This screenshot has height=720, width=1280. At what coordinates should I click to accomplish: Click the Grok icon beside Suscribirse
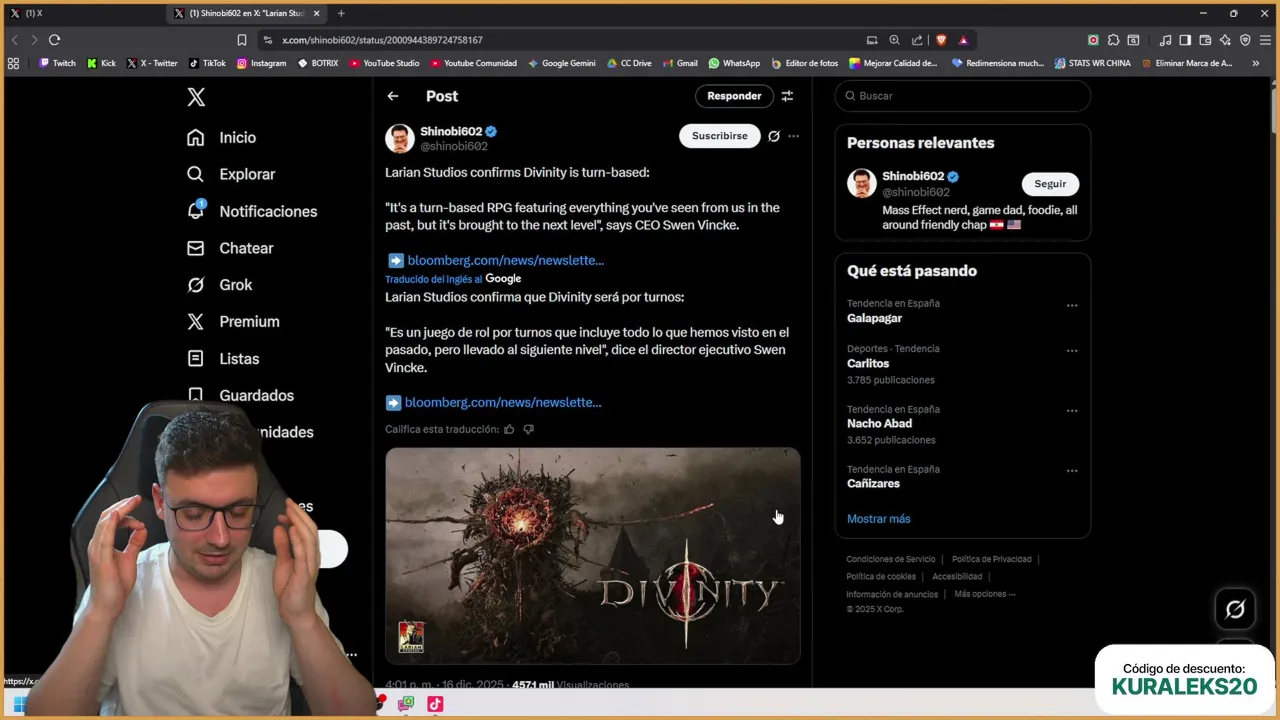[773, 136]
